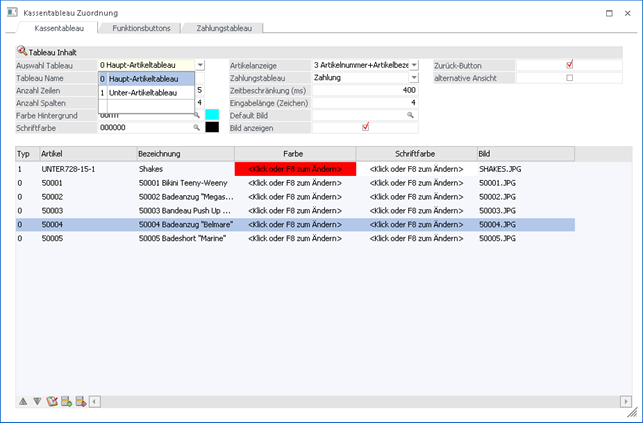This screenshot has width=643, height=423.
Task: Expand the Zahlungstableau dropdown
Action: tap(414, 78)
